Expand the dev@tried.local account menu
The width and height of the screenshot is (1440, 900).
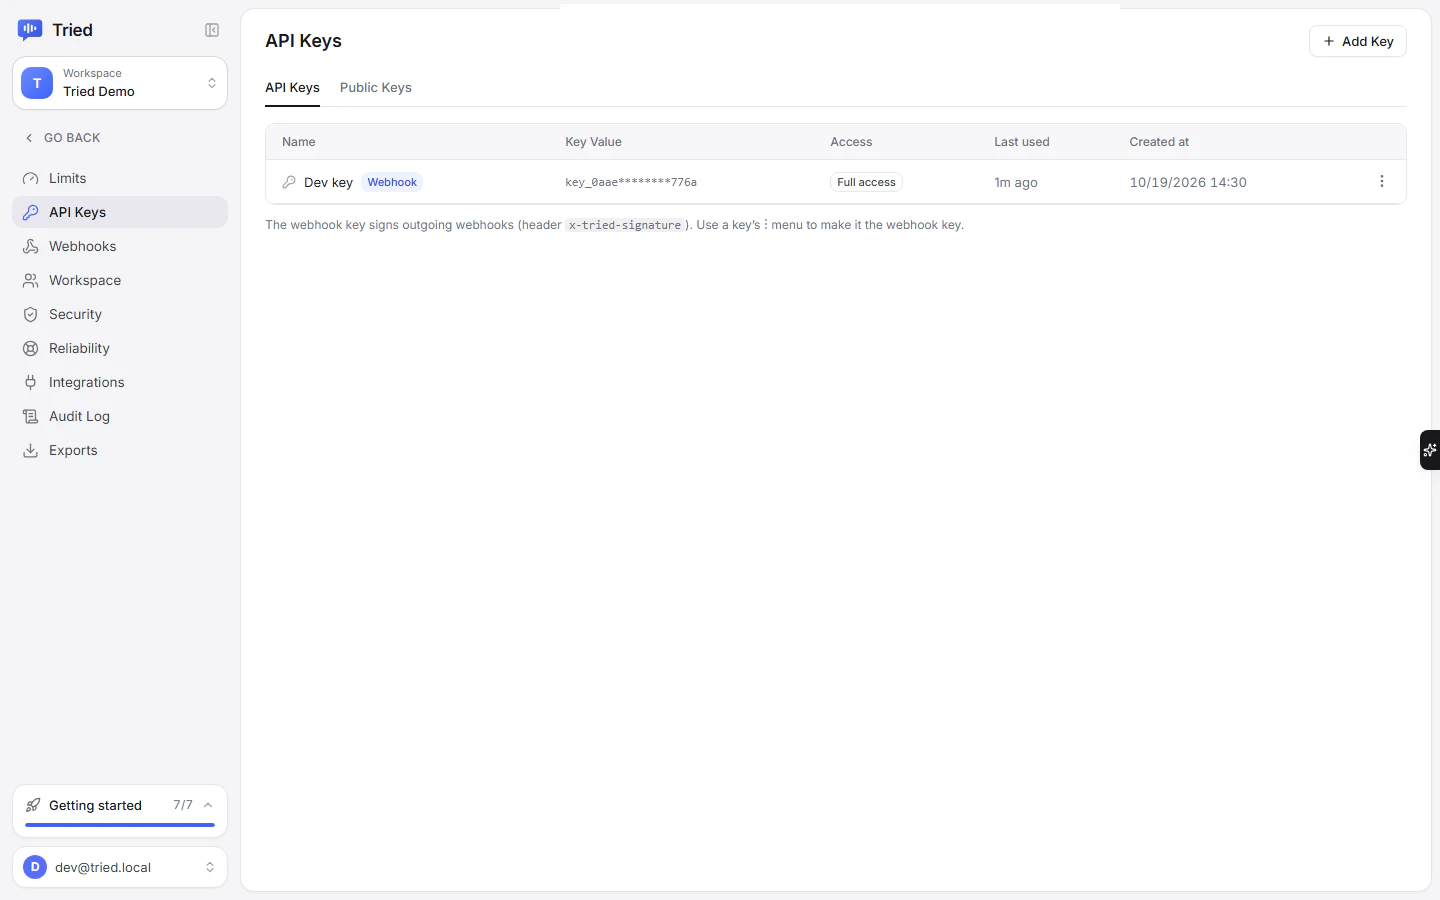(x=120, y=867)
